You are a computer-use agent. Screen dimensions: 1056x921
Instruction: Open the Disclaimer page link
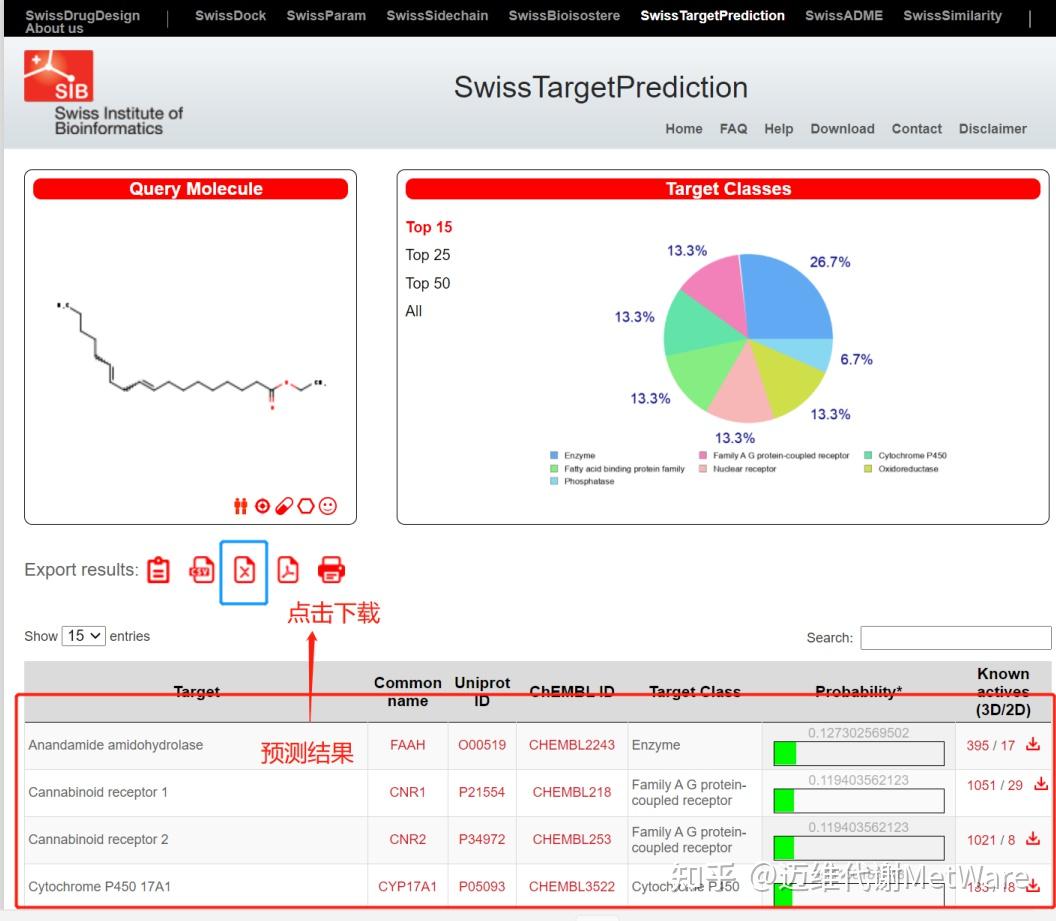pos(993,129)
